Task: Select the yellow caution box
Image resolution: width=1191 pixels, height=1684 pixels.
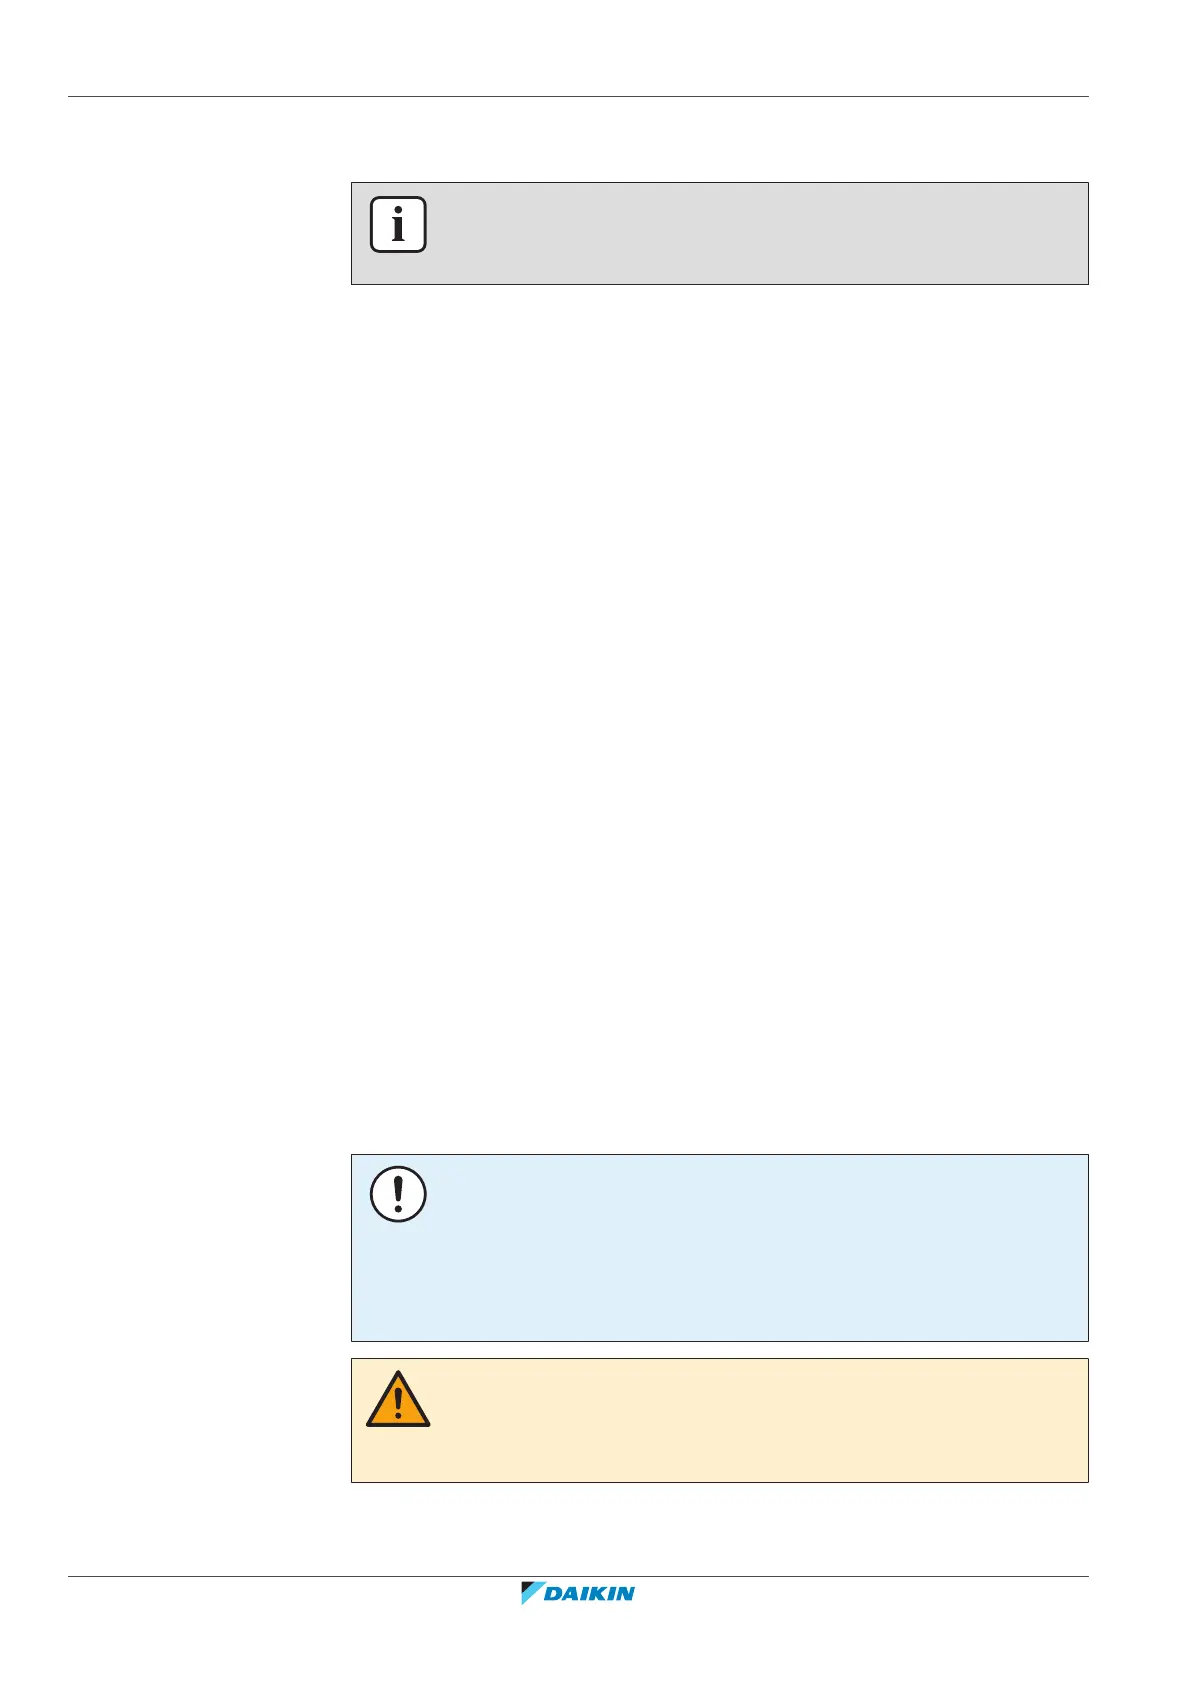Action: (719, 1420)
